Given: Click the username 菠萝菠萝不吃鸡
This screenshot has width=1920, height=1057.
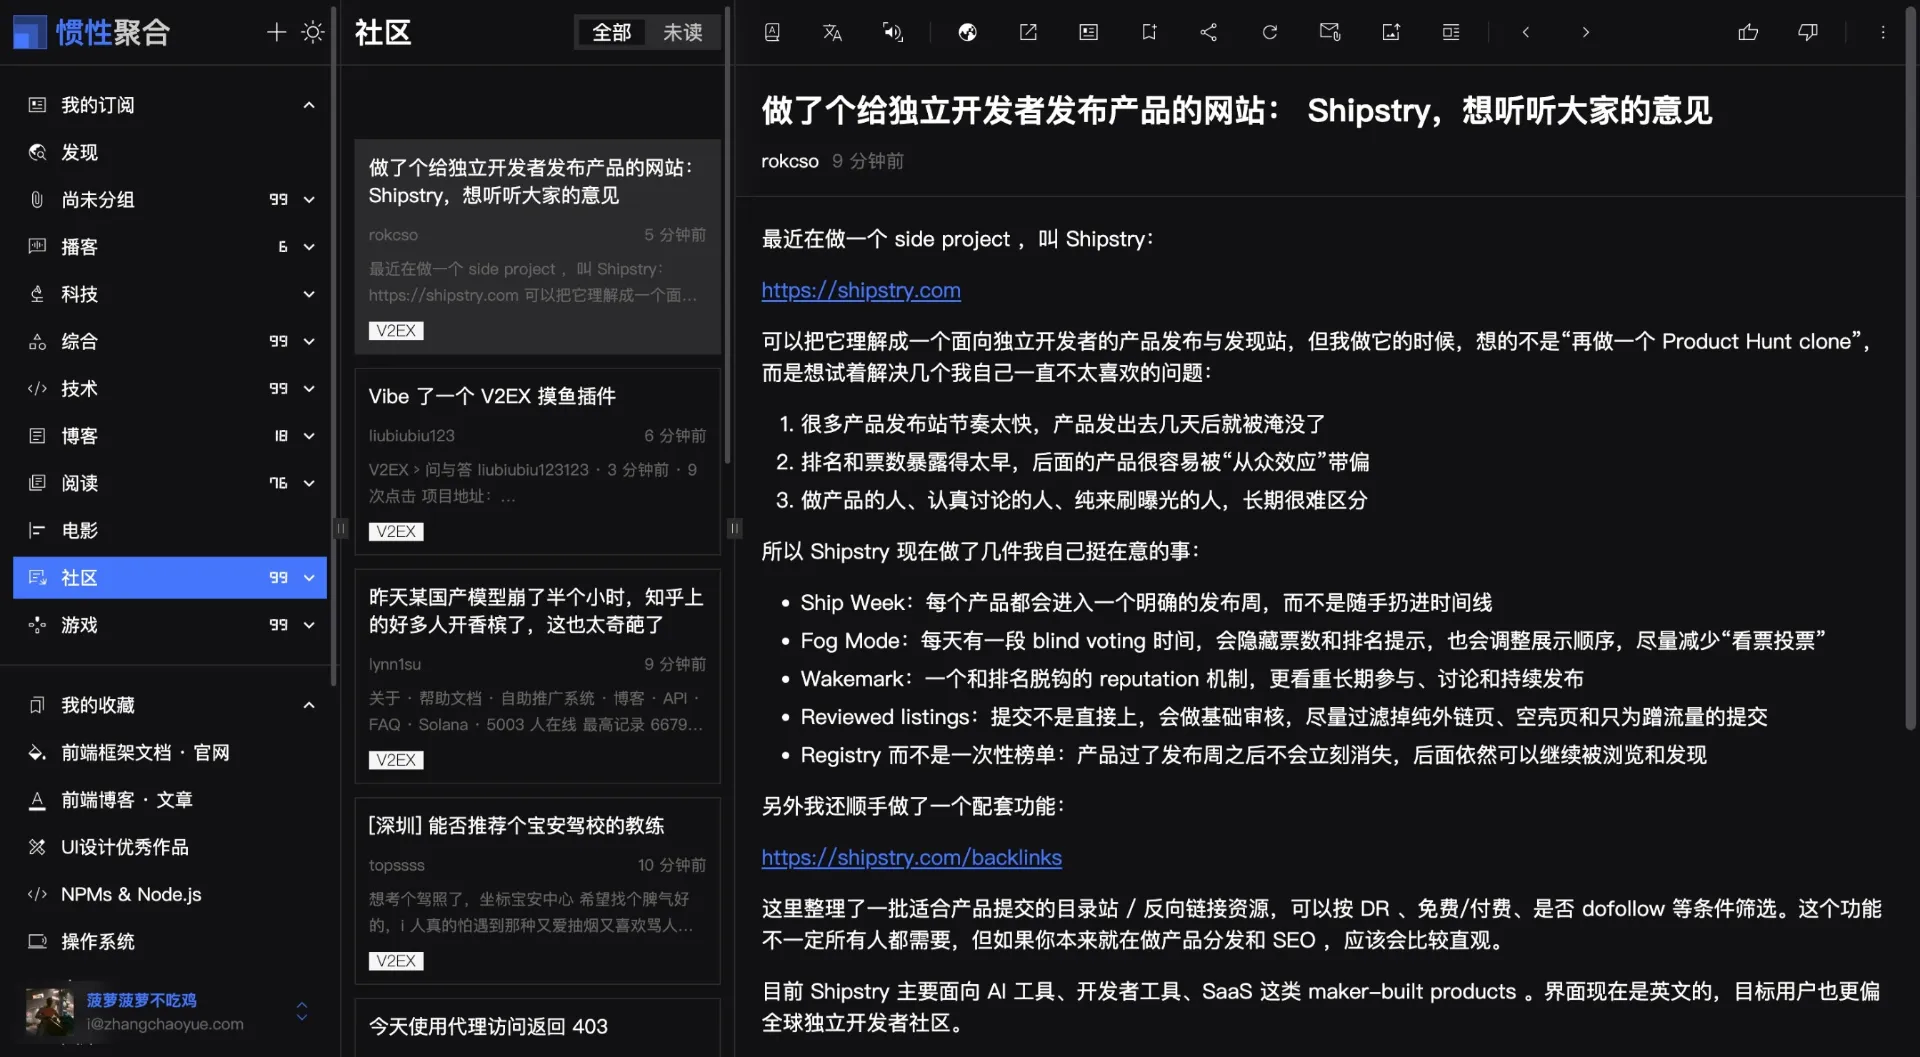Looking at the screenshot, I should (x=141, y=1000).
